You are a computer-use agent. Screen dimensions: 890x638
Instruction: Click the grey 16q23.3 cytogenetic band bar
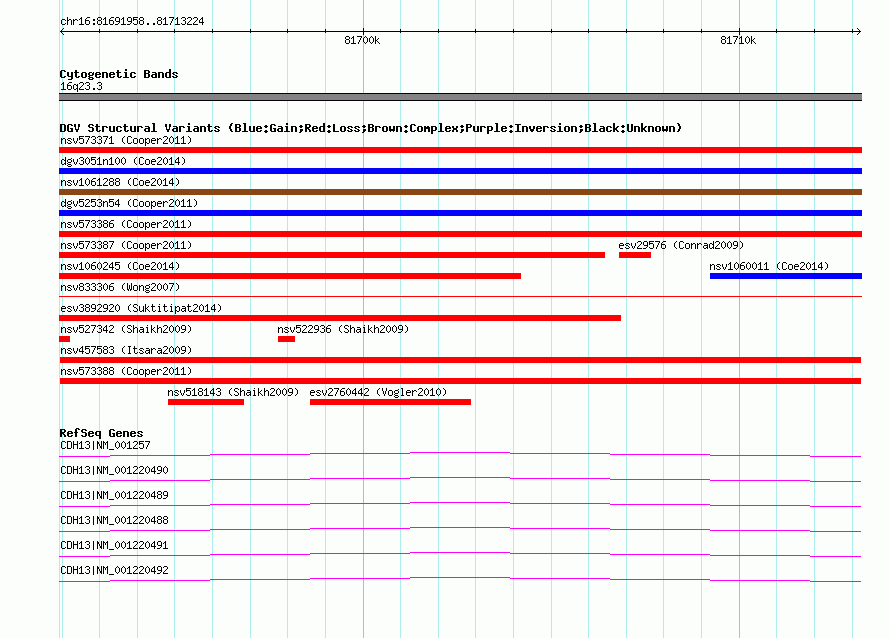pos(460,97)
